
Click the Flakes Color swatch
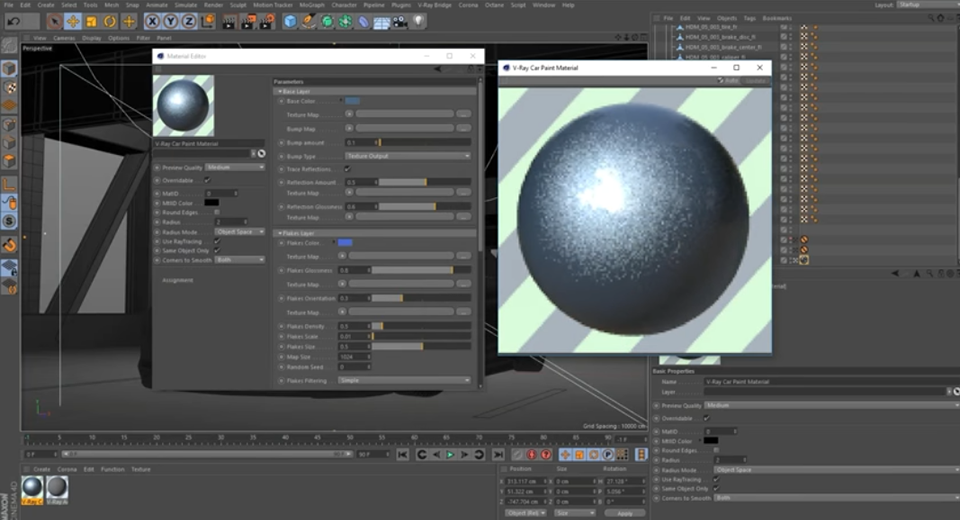(345, 243)
